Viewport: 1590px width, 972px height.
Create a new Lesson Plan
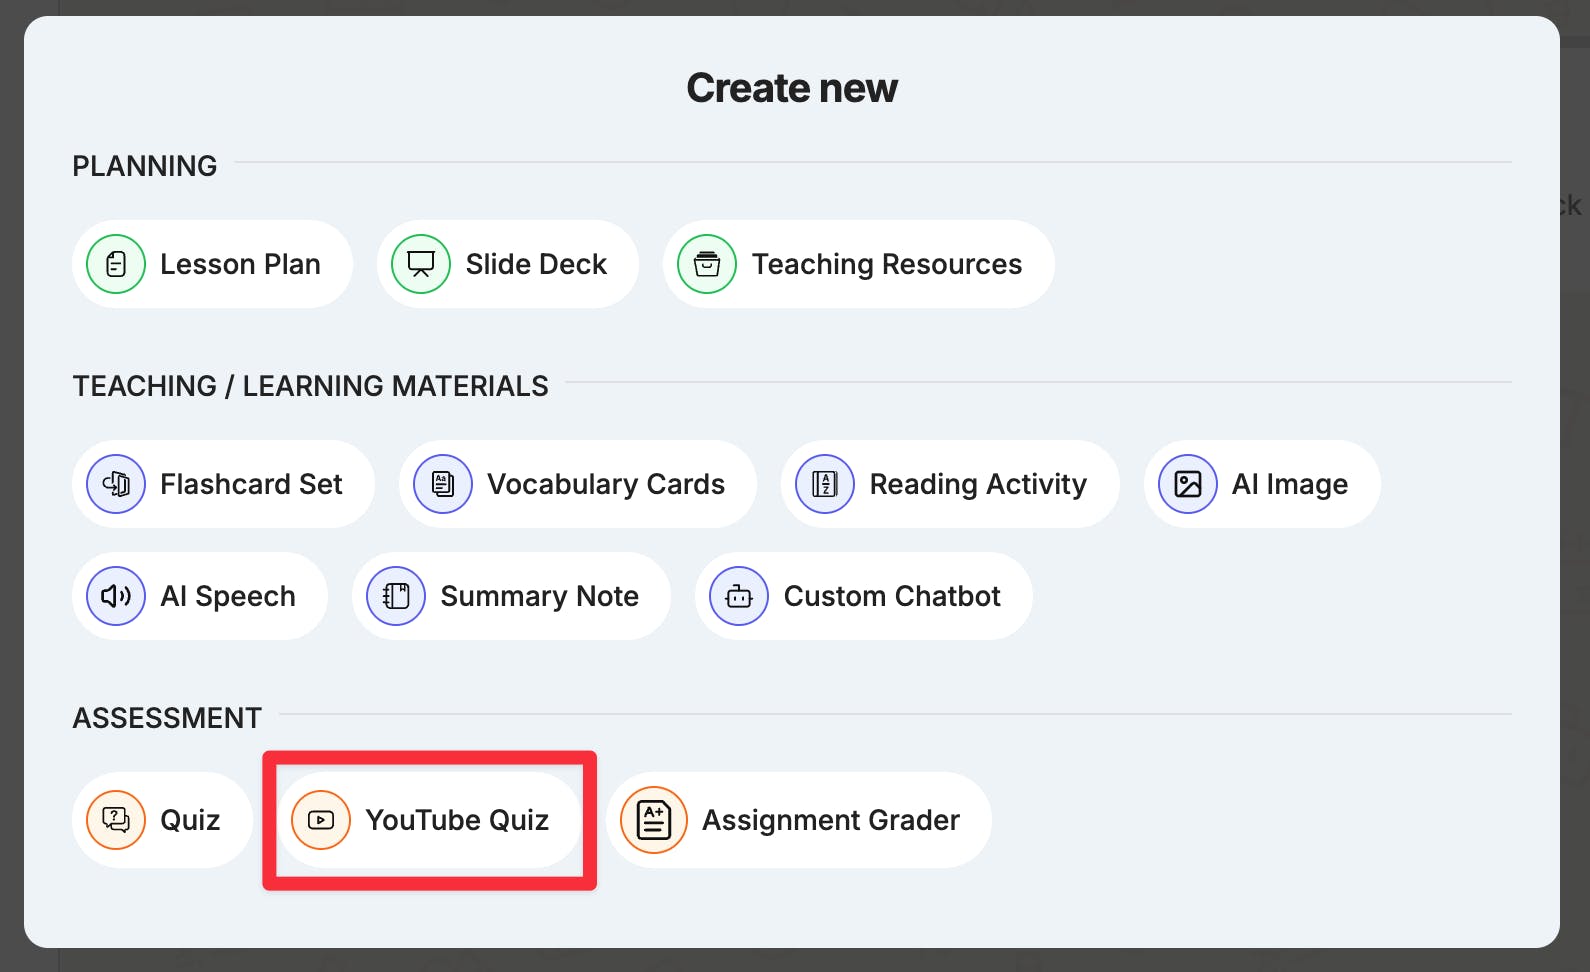(240, 264)
